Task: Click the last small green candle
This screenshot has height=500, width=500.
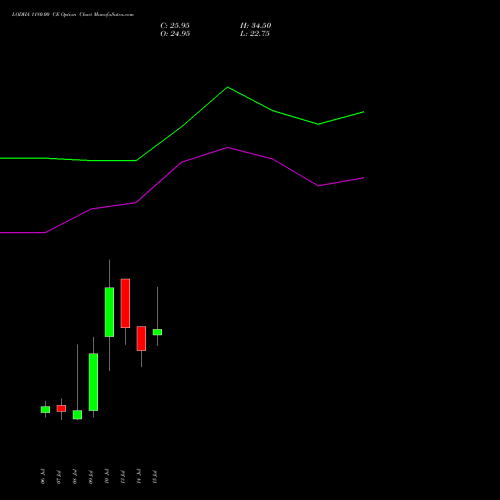Action: pyautogui.click(x=157, y=332)
